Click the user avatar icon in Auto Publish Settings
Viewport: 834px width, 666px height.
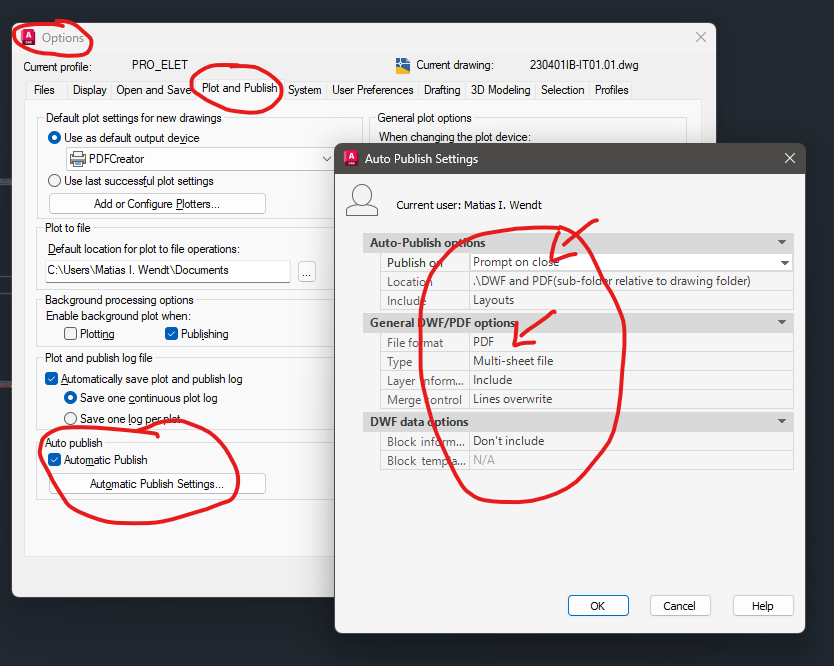362,200
